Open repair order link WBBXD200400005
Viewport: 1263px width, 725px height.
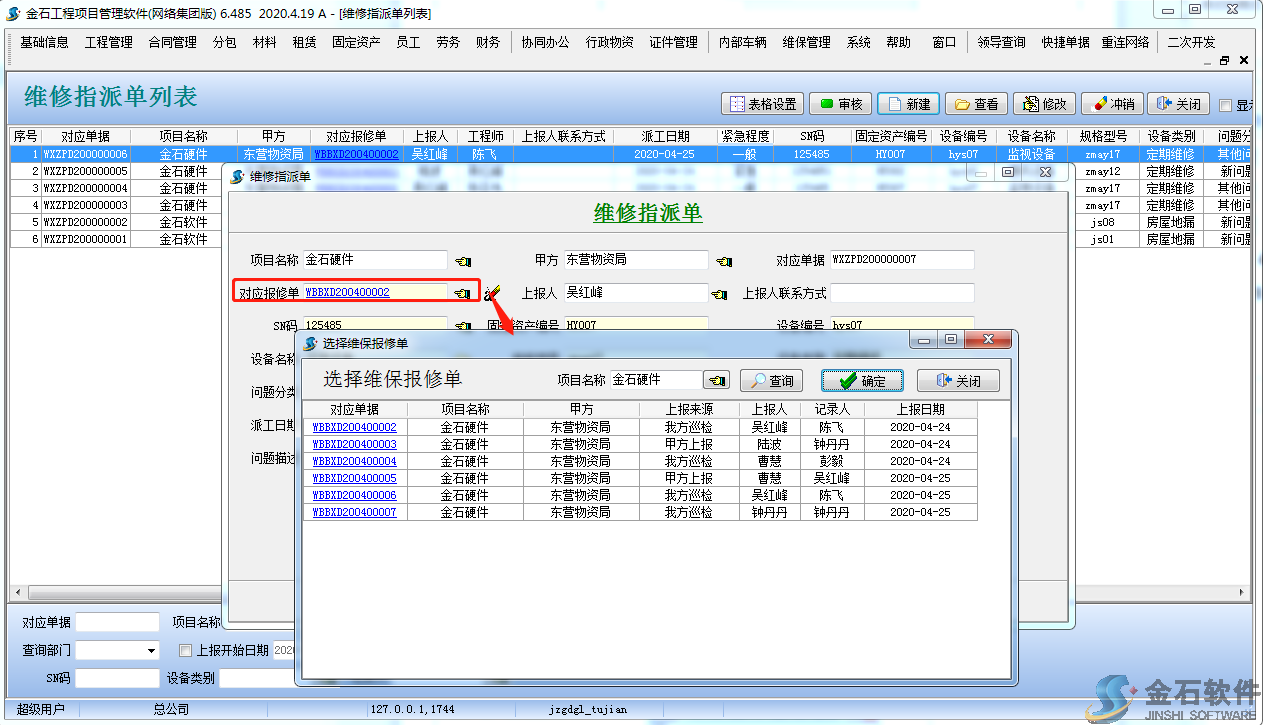click(355, 478)
